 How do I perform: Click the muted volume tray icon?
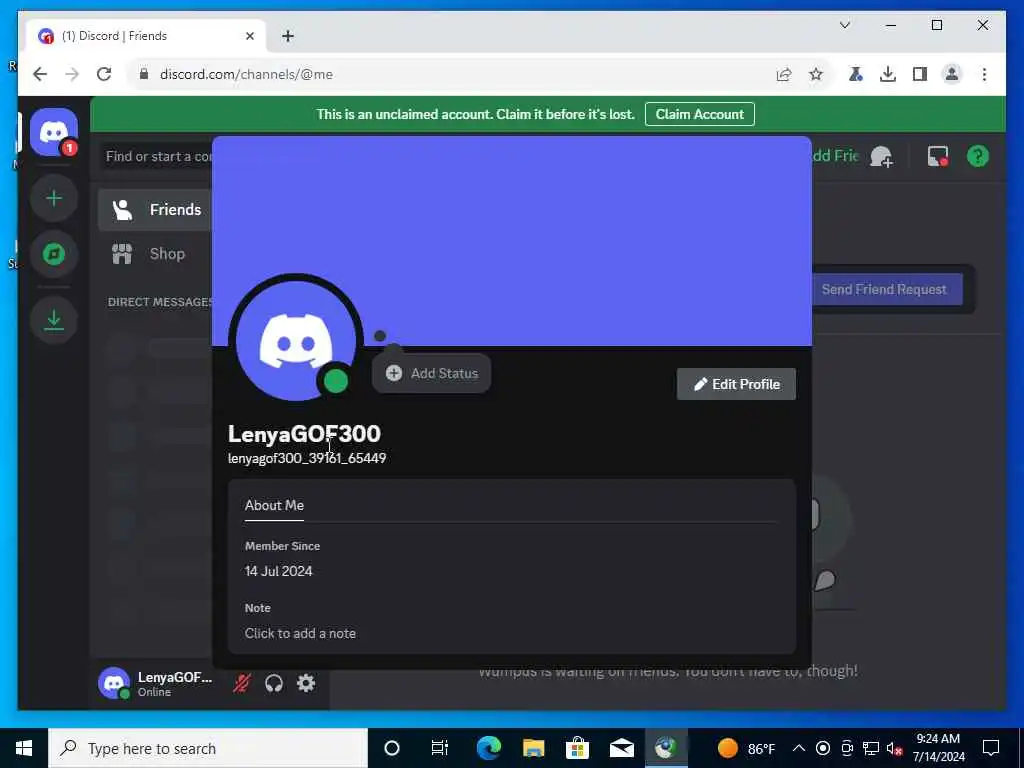tap(895, 749)
